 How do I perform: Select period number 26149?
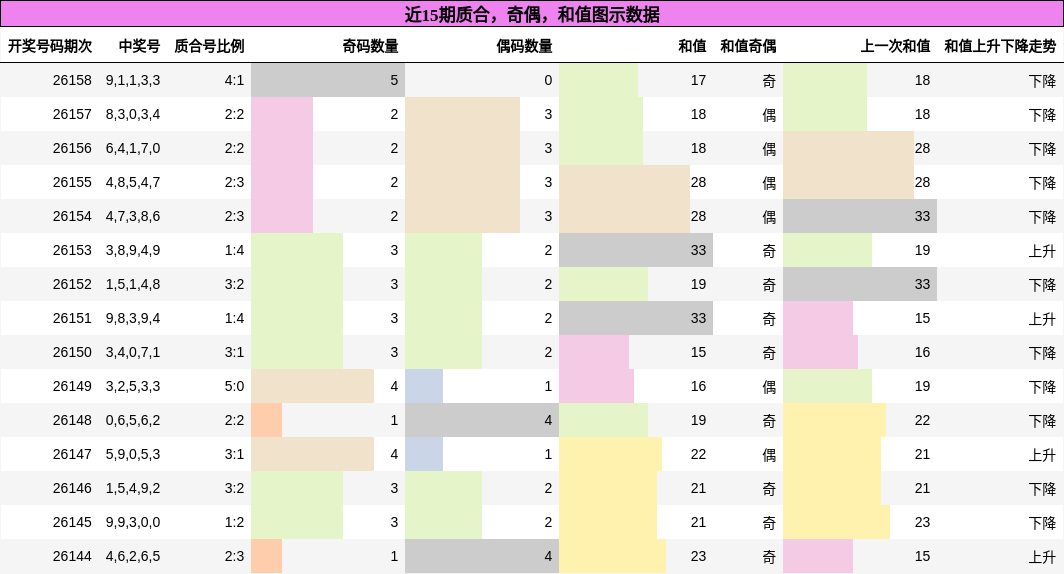[x=72, y=386]
